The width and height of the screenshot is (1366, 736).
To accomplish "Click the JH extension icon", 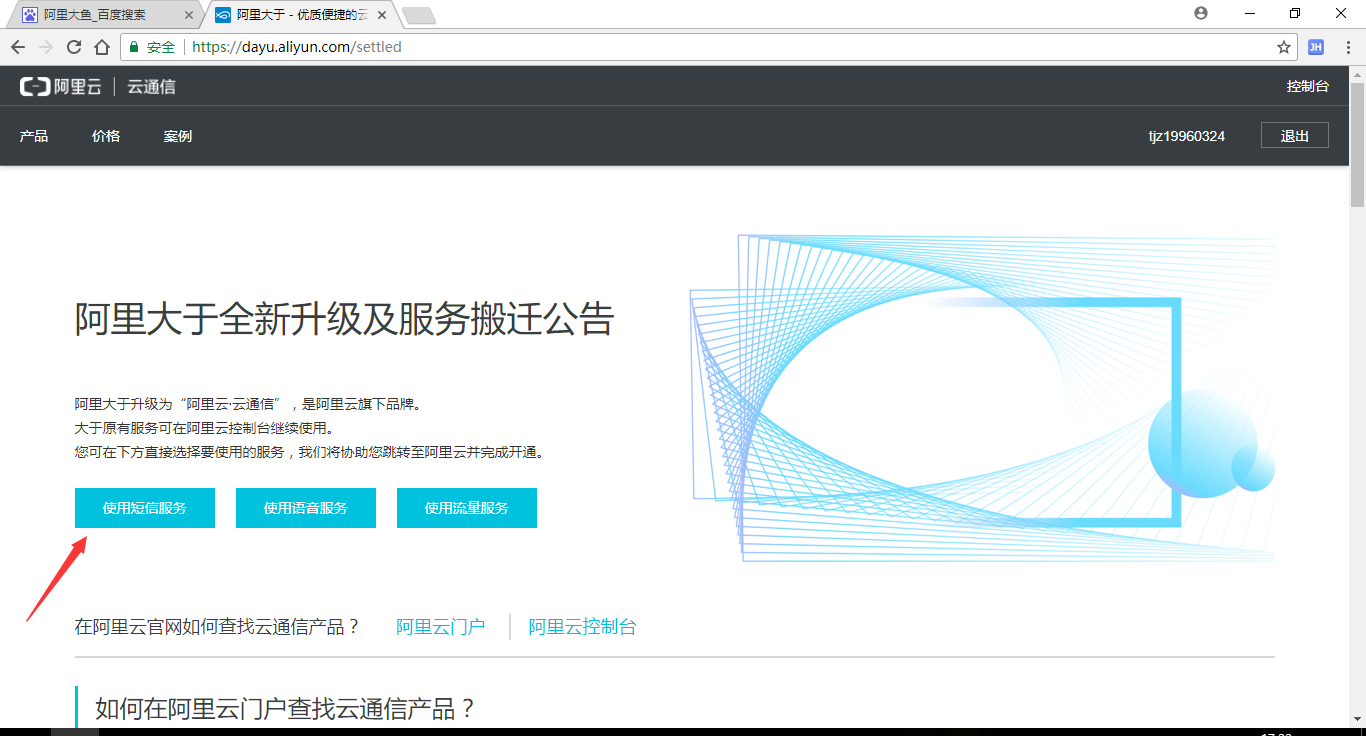I will coord(1316,47).
